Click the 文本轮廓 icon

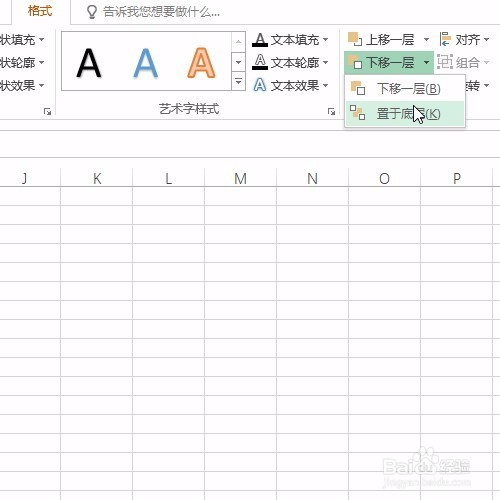[260, 62]
